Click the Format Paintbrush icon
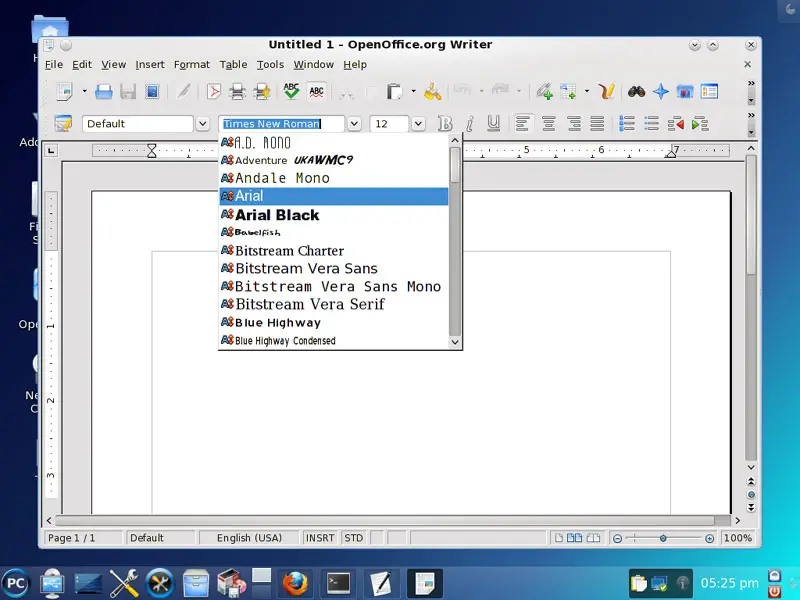 coord(432,92)
